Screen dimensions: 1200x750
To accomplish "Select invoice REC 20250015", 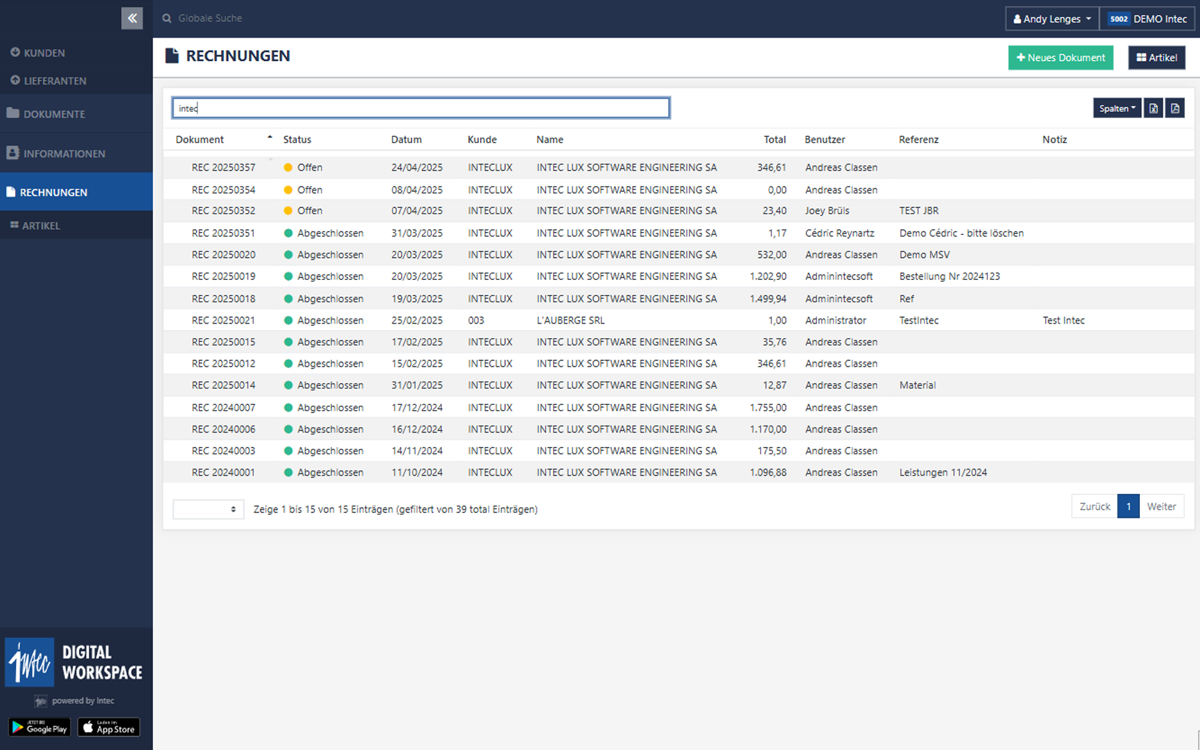I will tap(224, 342).
